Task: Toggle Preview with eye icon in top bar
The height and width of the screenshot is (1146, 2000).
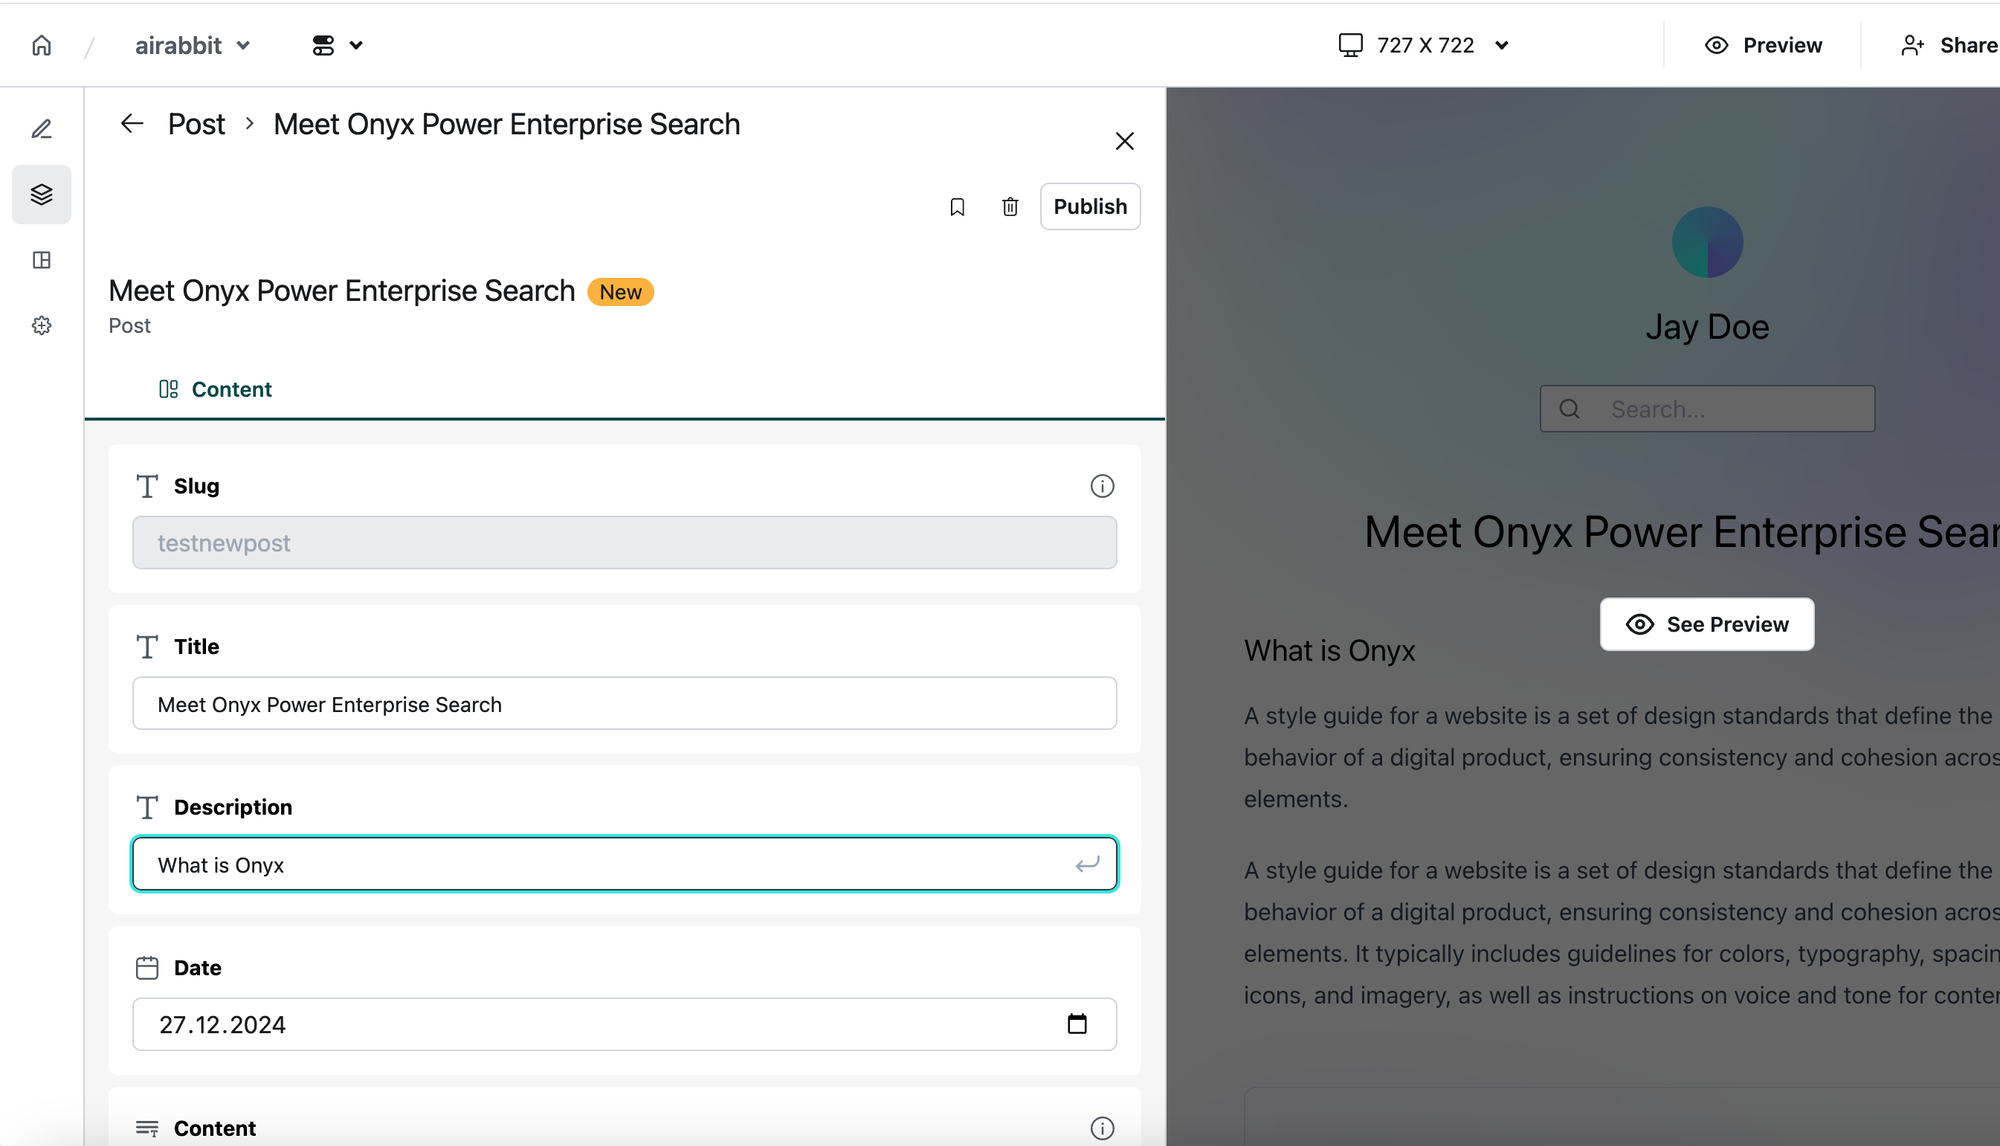Action: pos(1763,45)
